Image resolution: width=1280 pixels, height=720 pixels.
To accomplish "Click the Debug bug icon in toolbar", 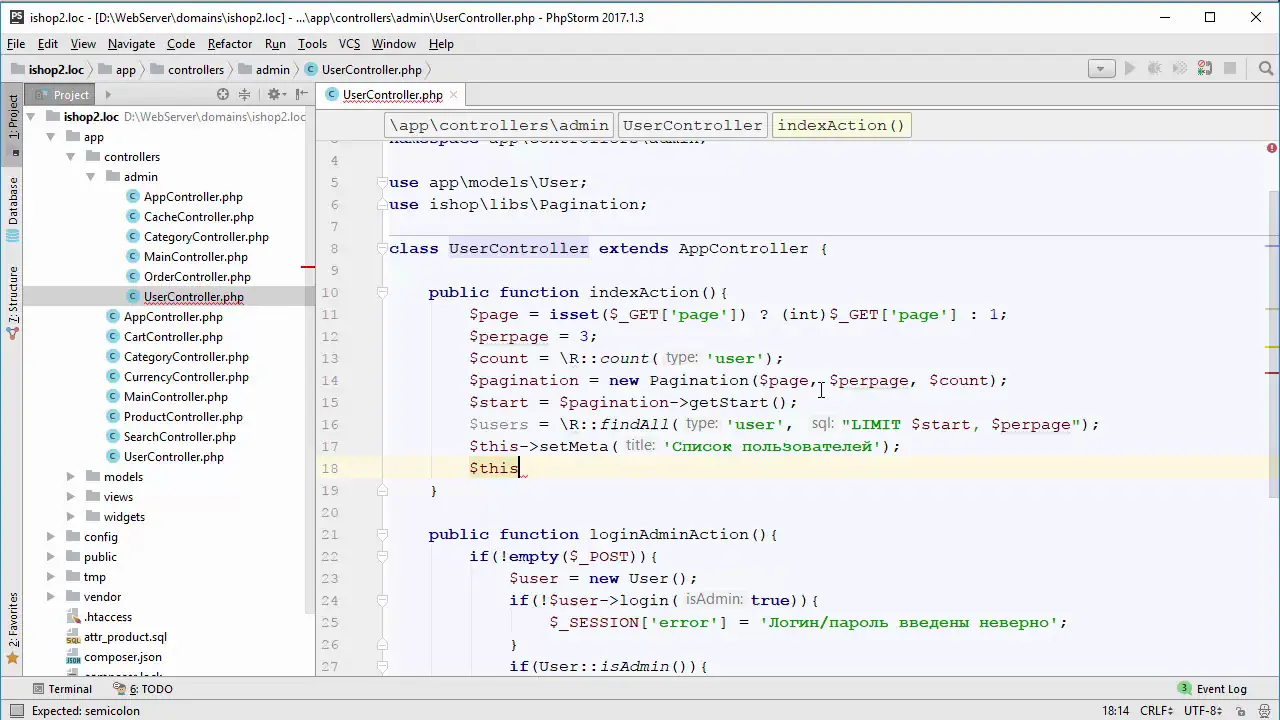I will point(1155,69).
